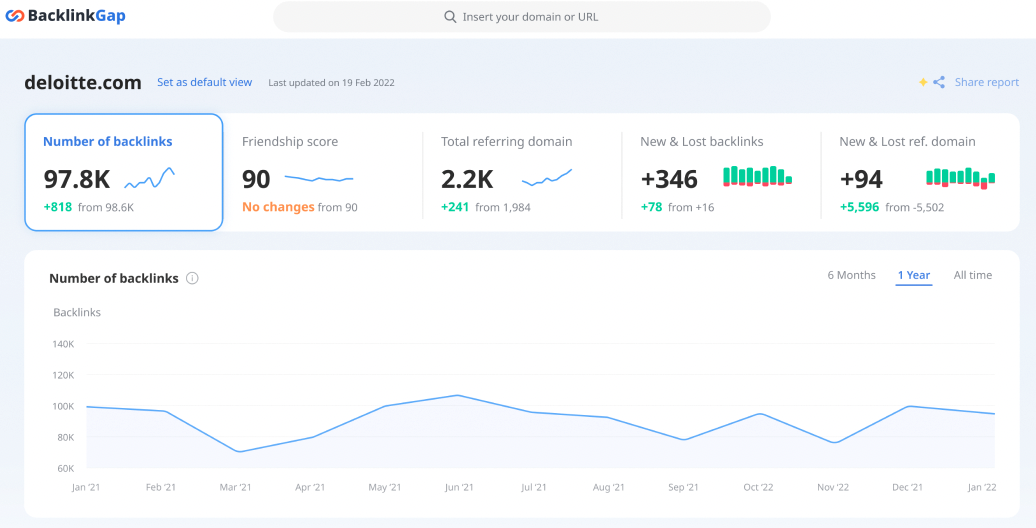
Task: Click the backlinks sparkline beside 97.8K
Action: 149,178
